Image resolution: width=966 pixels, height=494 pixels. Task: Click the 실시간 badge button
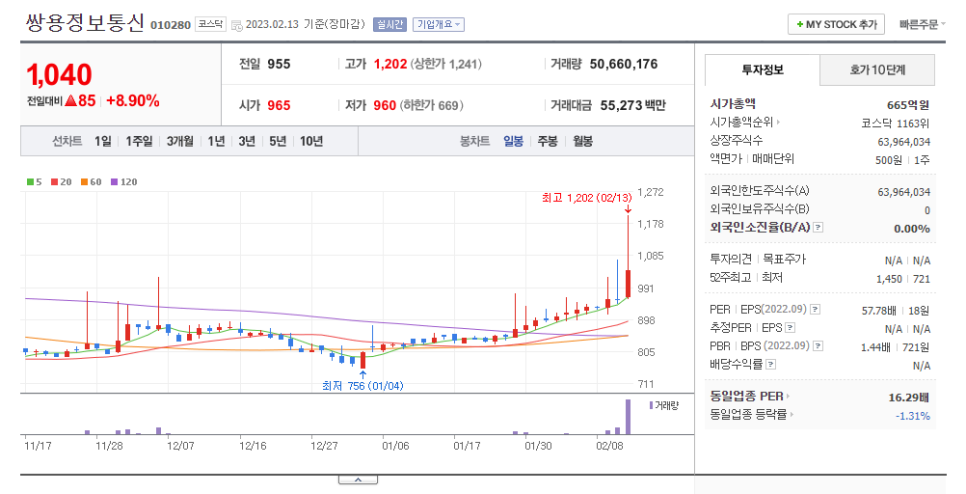[389, 25]
